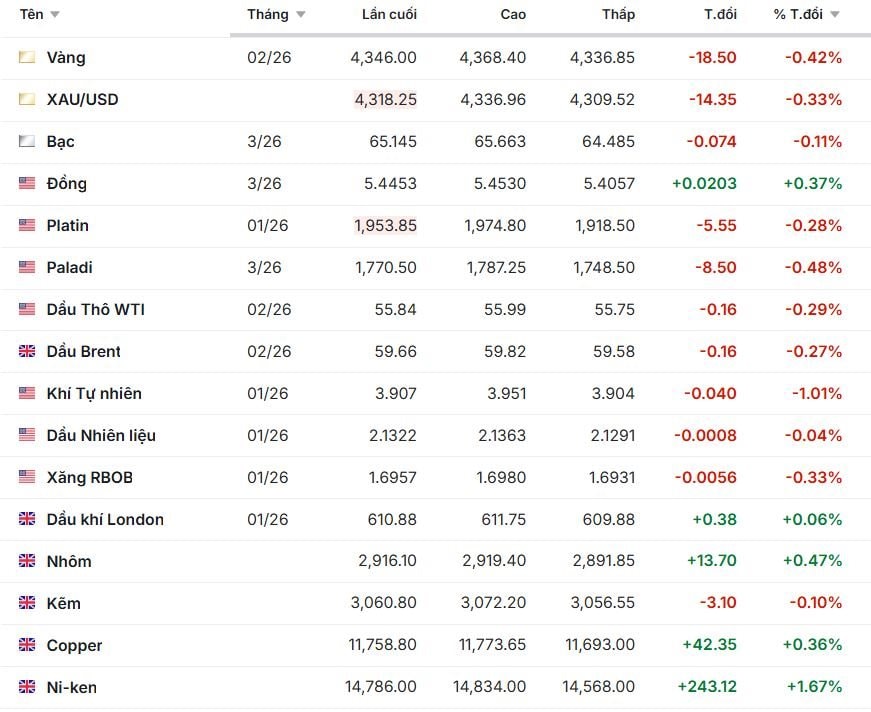The width and height of the screenshot is (871, 712).
Task: Open the XAU/USD link
Action: [x=82, y=100]
